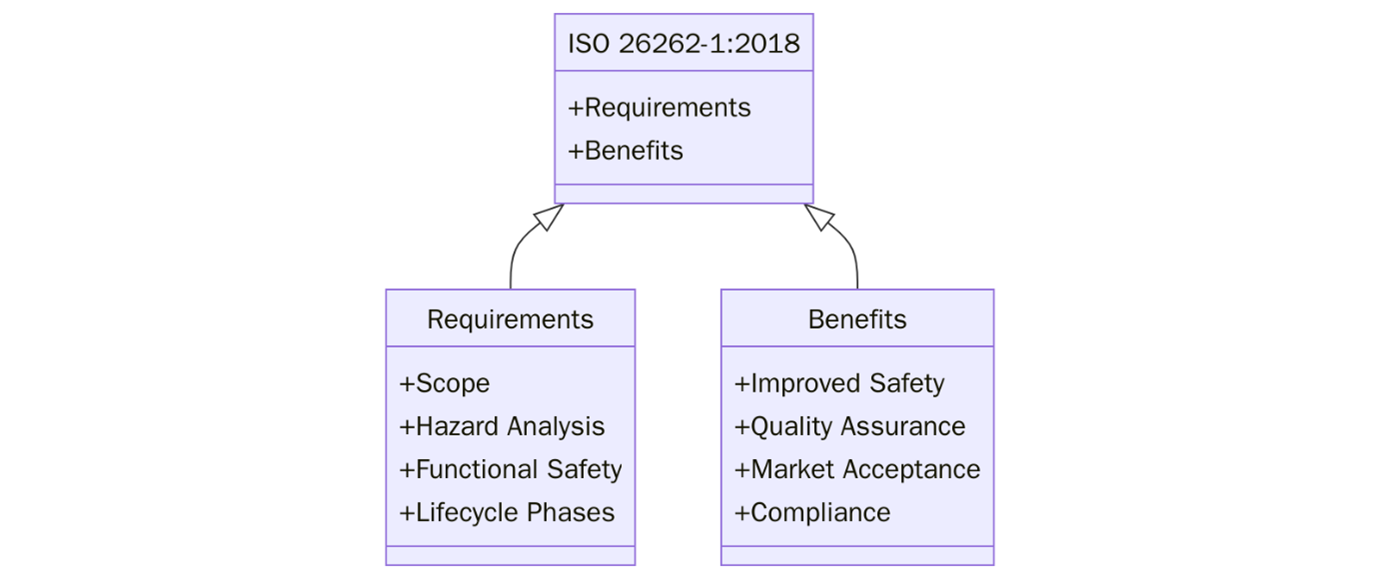Toggle the +Compliance attribute

[813, 512]
